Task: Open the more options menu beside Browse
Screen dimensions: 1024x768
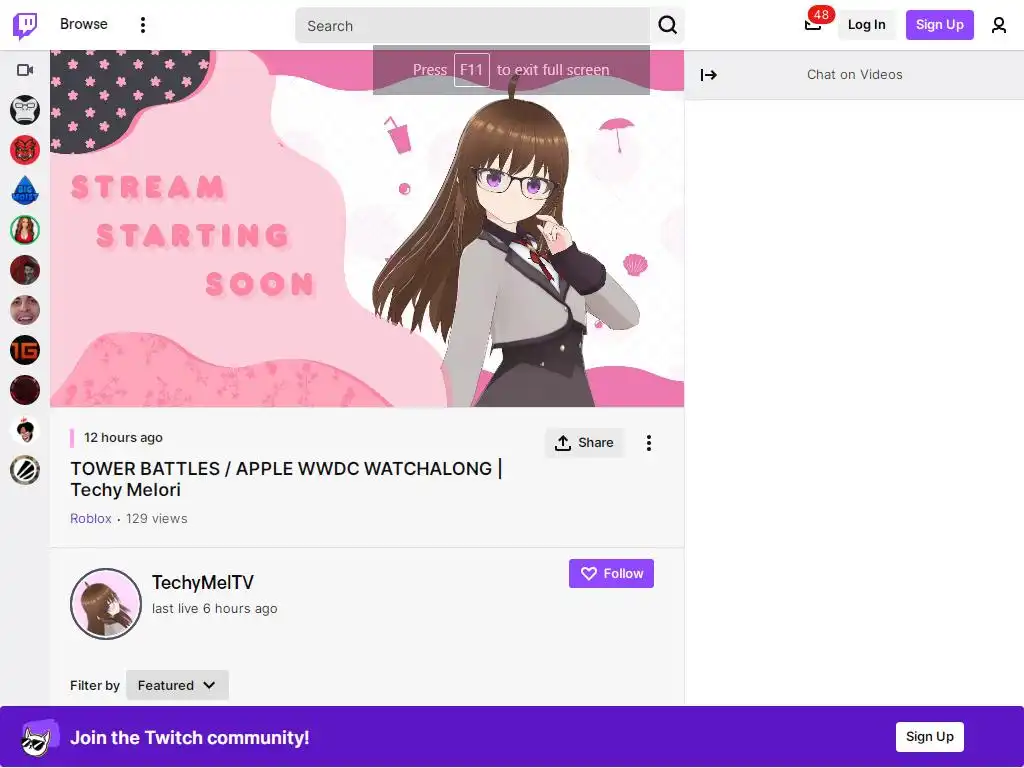Action: point(142,25)
